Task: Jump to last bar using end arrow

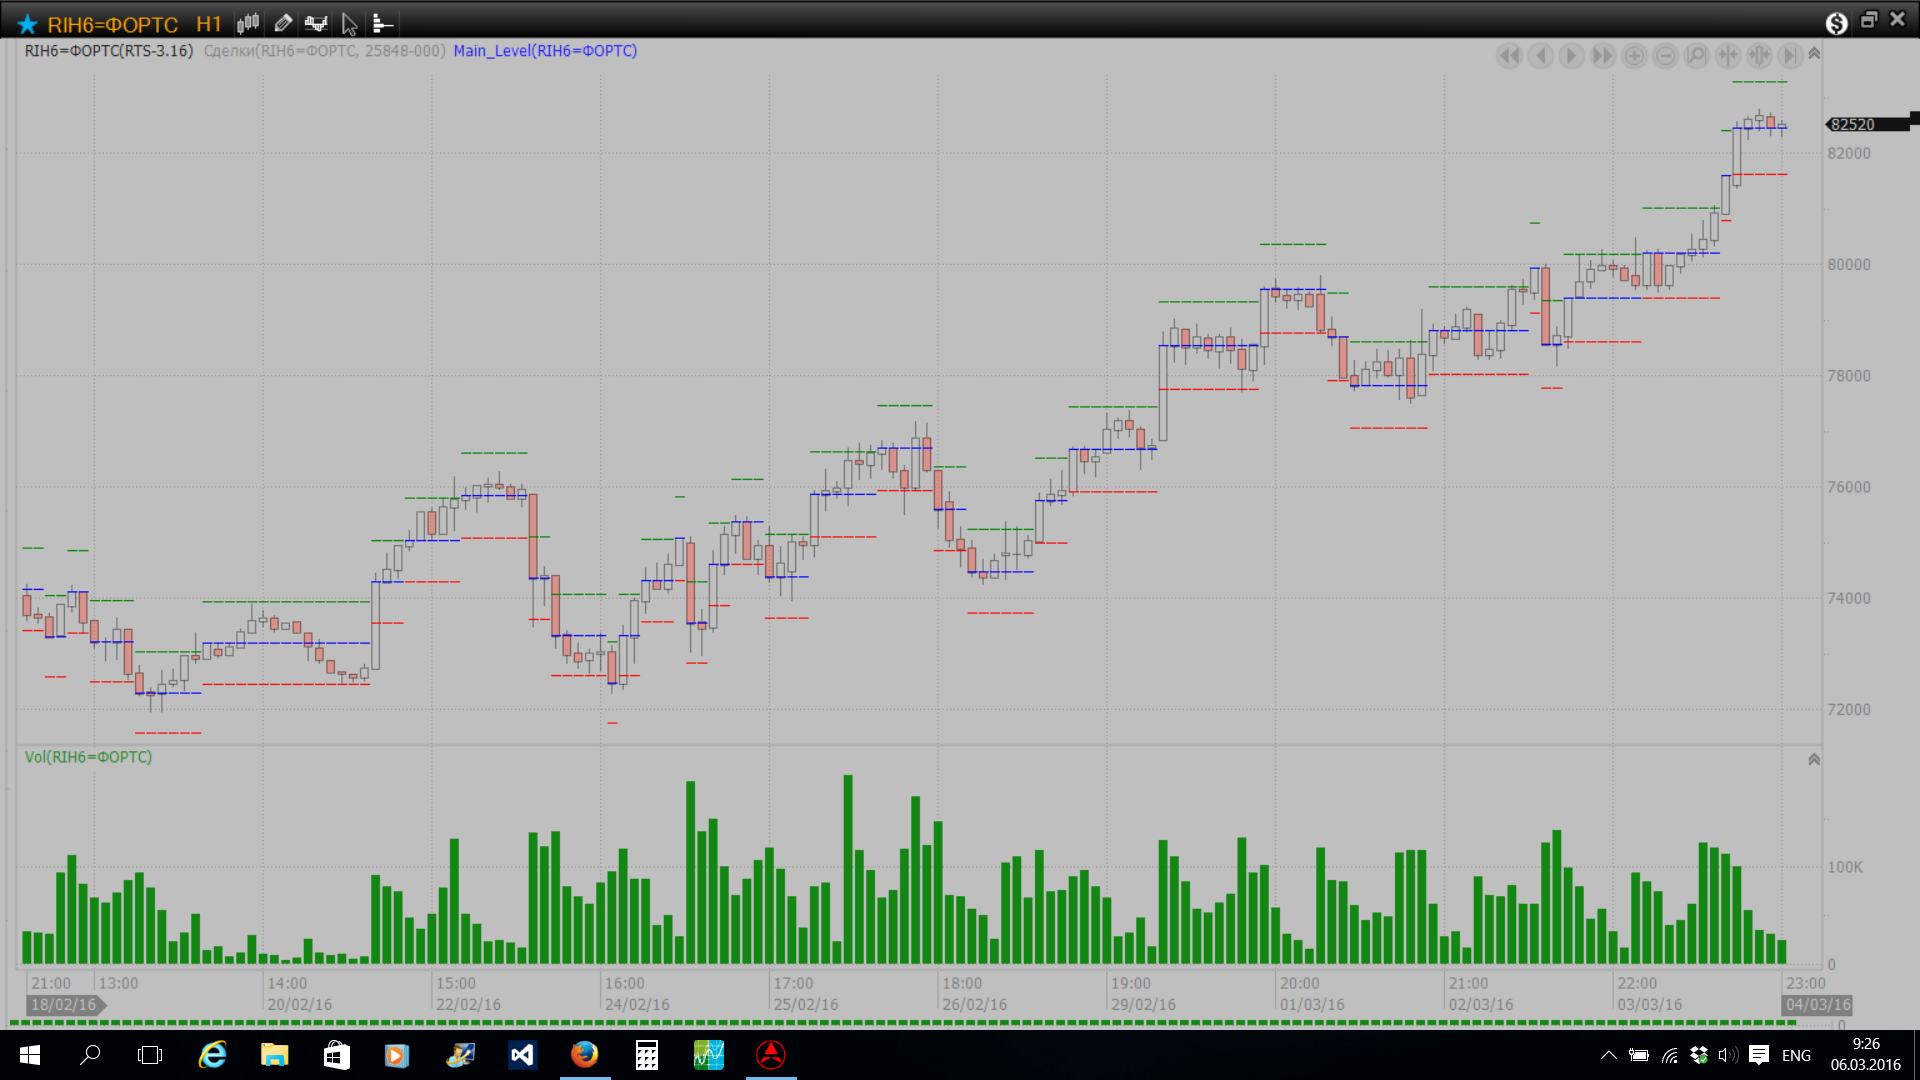Action: (x=1790, y=56)
